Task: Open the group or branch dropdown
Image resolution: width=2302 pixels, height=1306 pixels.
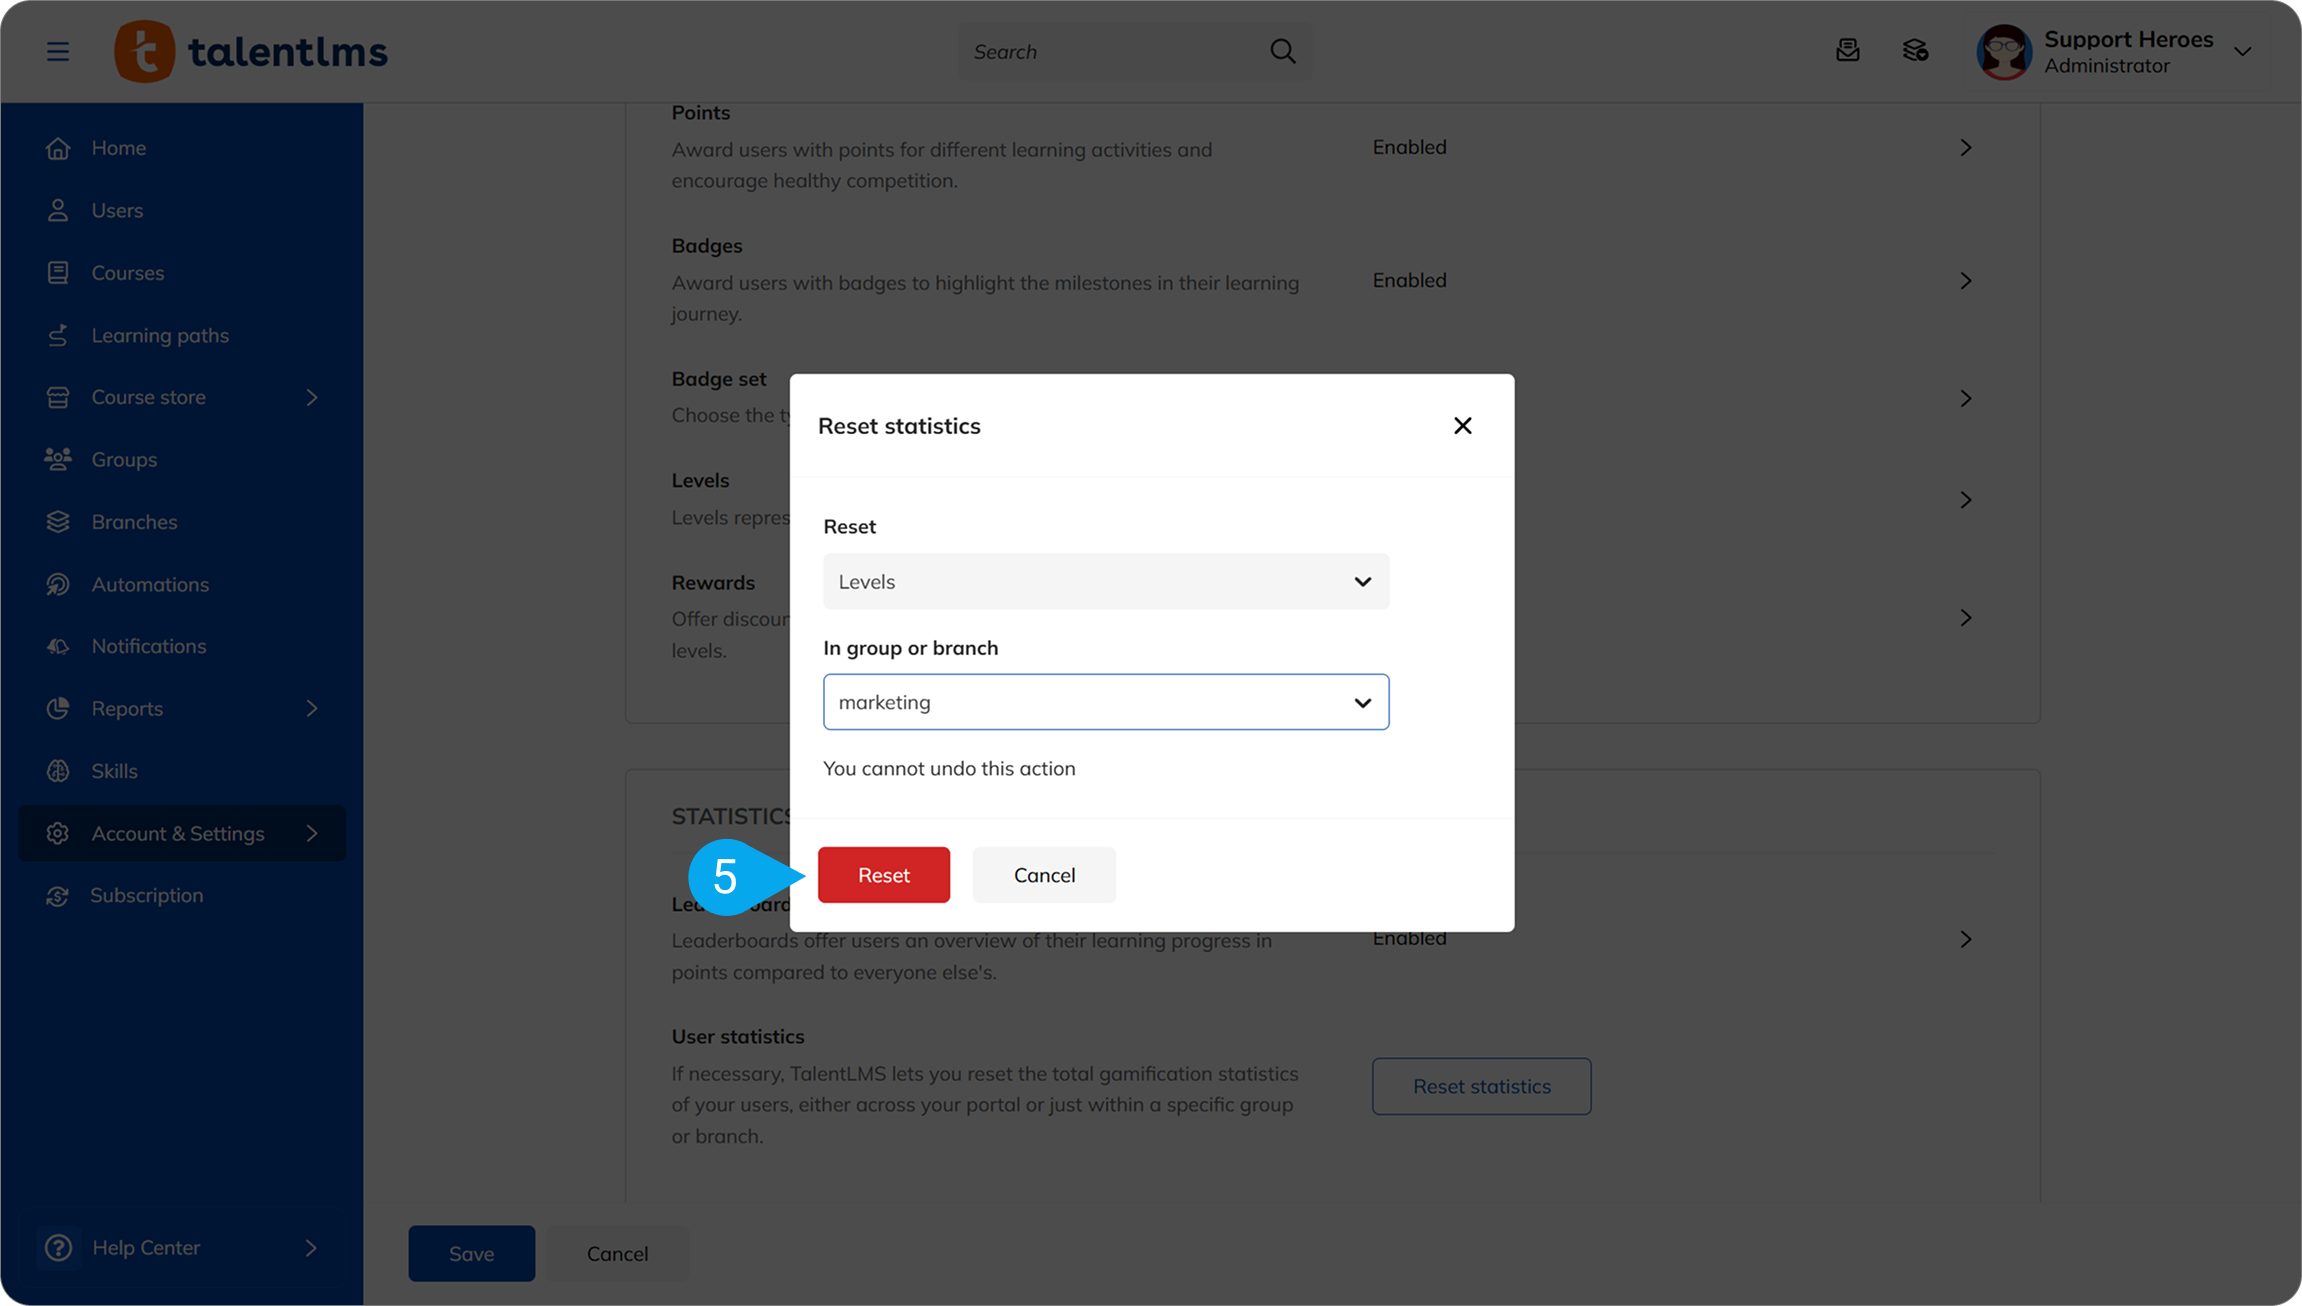Action: [x=1105, y=702]
